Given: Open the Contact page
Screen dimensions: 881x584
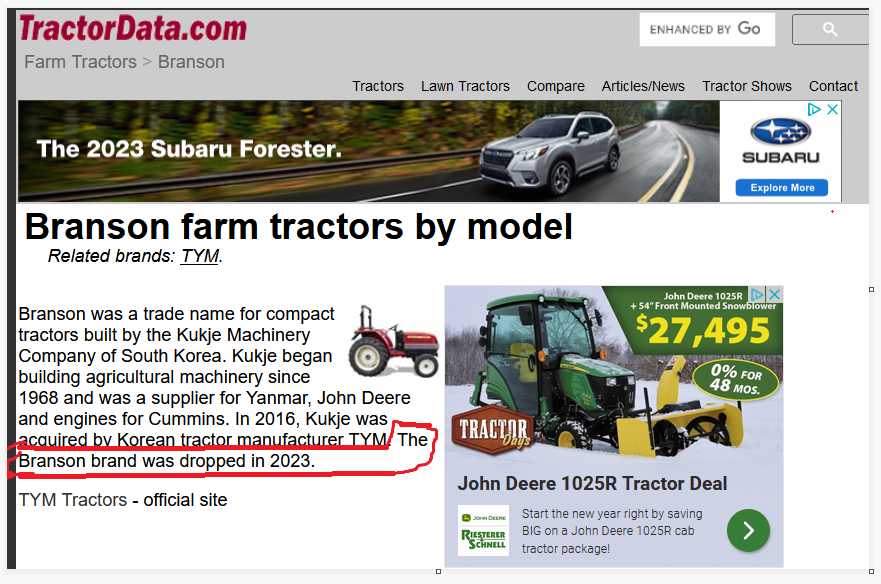Looking at the screenshot, I should [x=833, y=86].
